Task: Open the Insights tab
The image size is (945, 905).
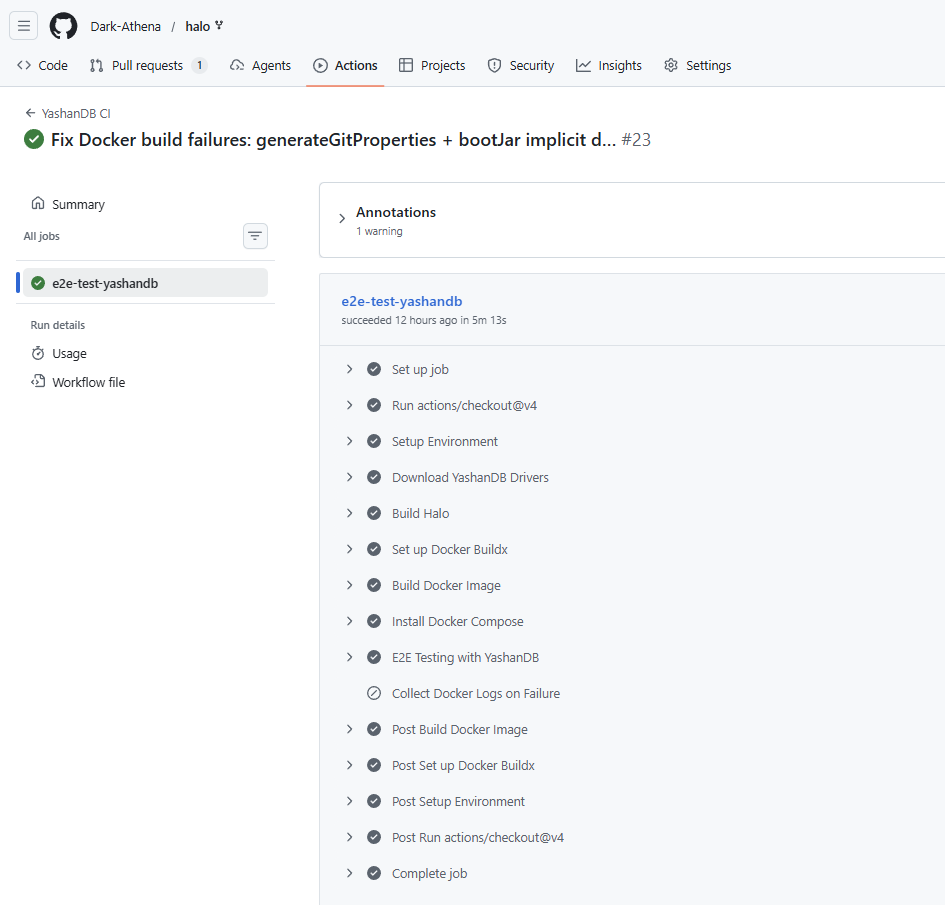Action: coord(609,66)
